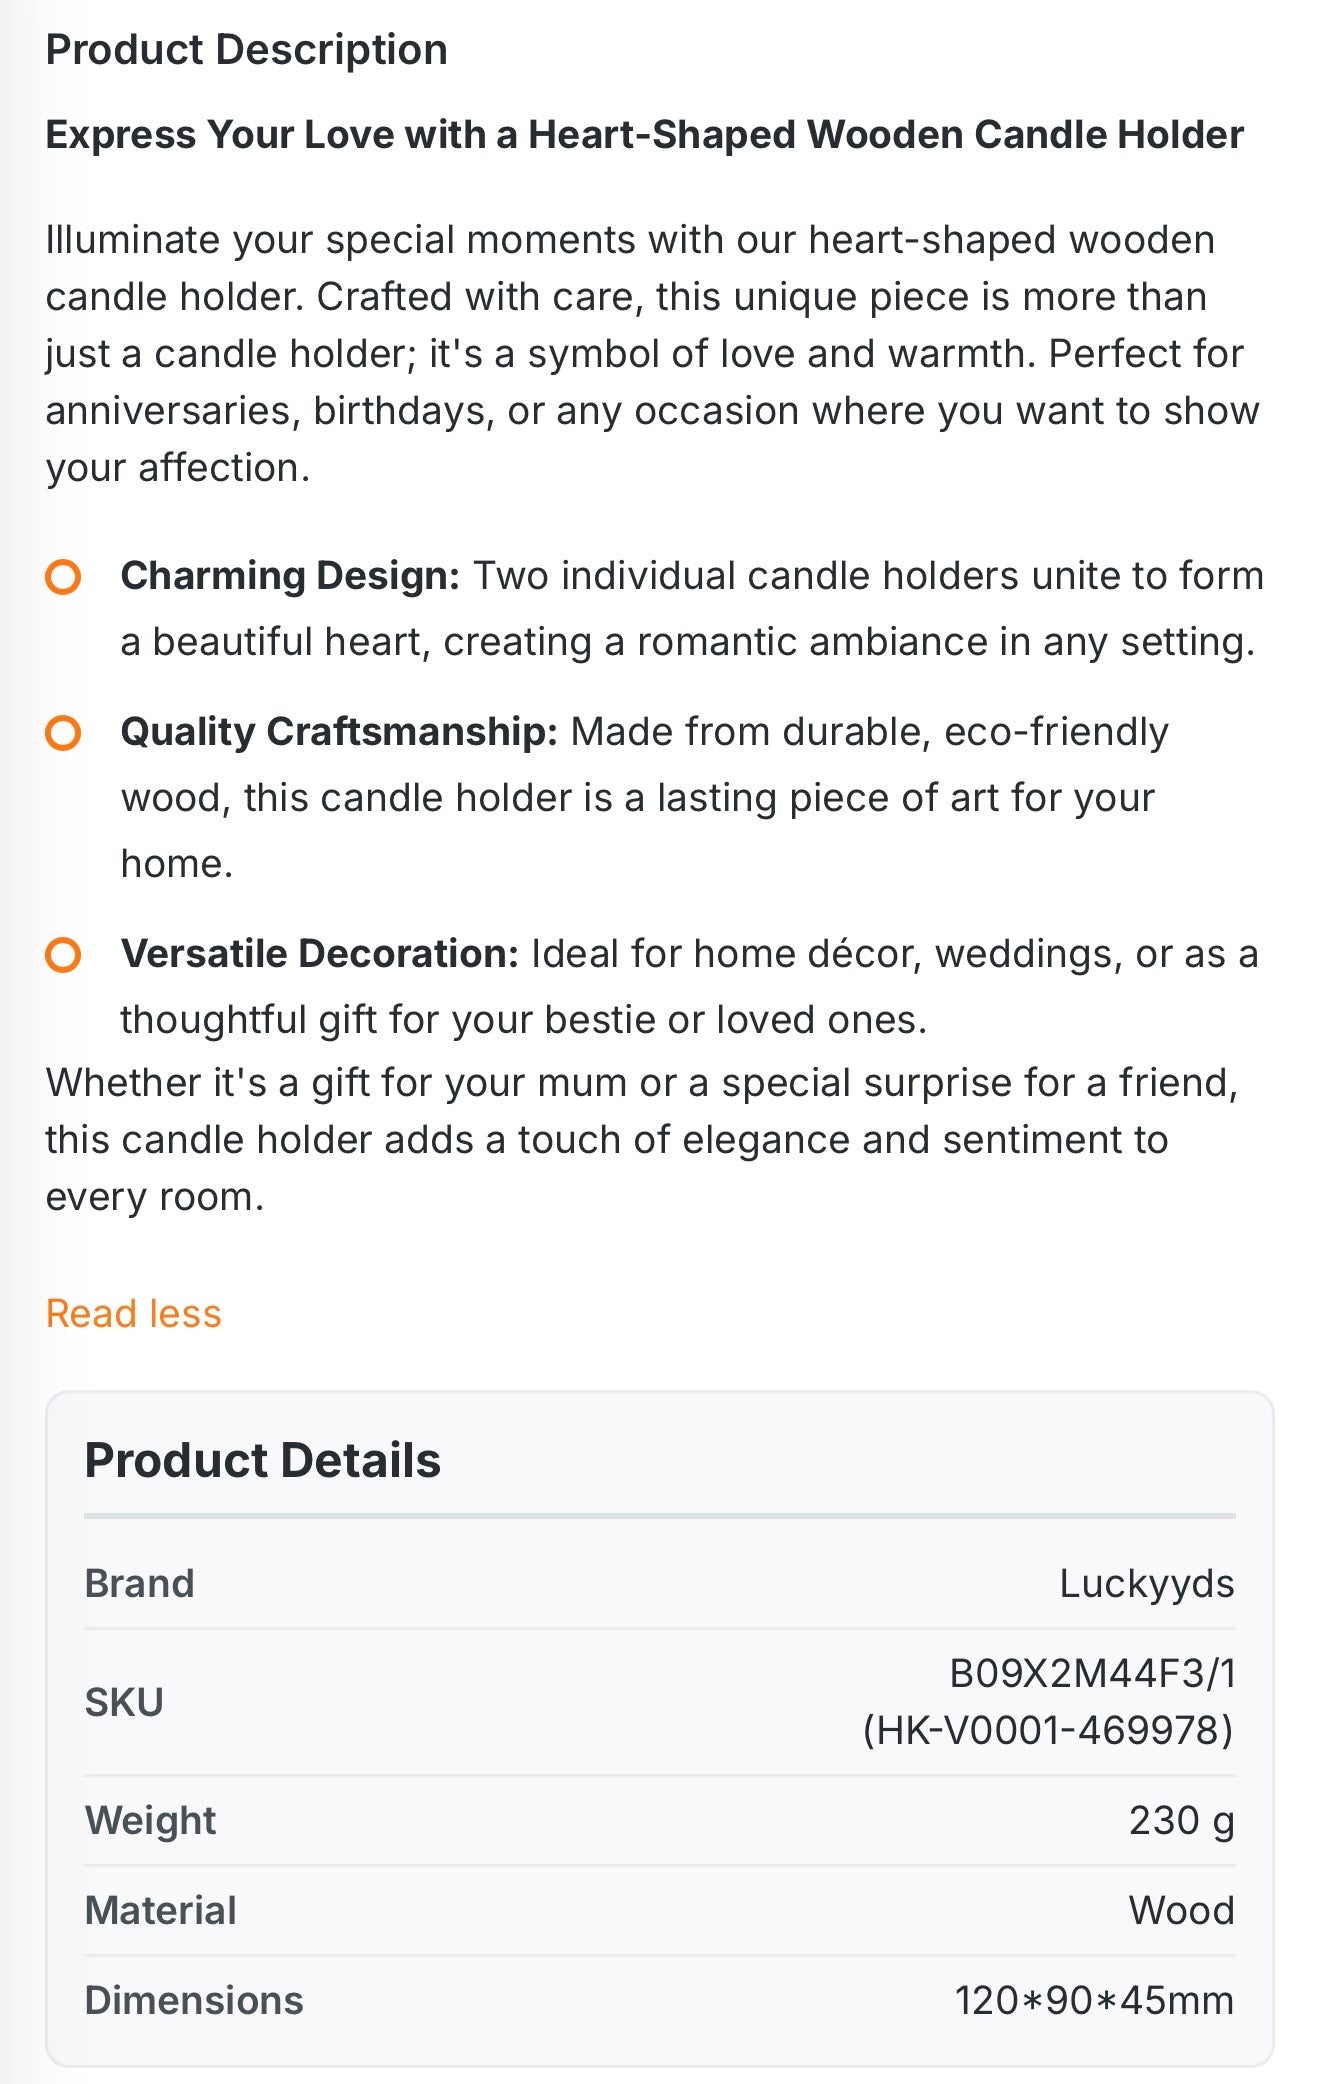Select the Heart-Shaped Wooden Candle Holder headline

644,135
